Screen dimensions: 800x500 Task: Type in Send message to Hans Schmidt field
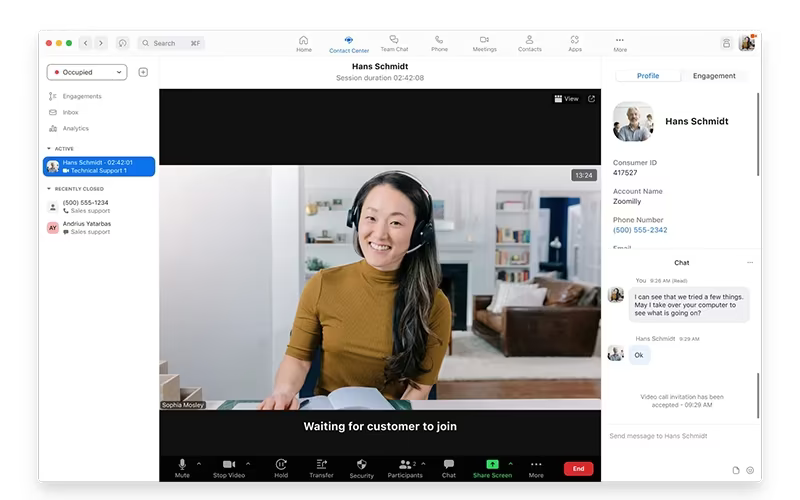(x=681, y=436)
